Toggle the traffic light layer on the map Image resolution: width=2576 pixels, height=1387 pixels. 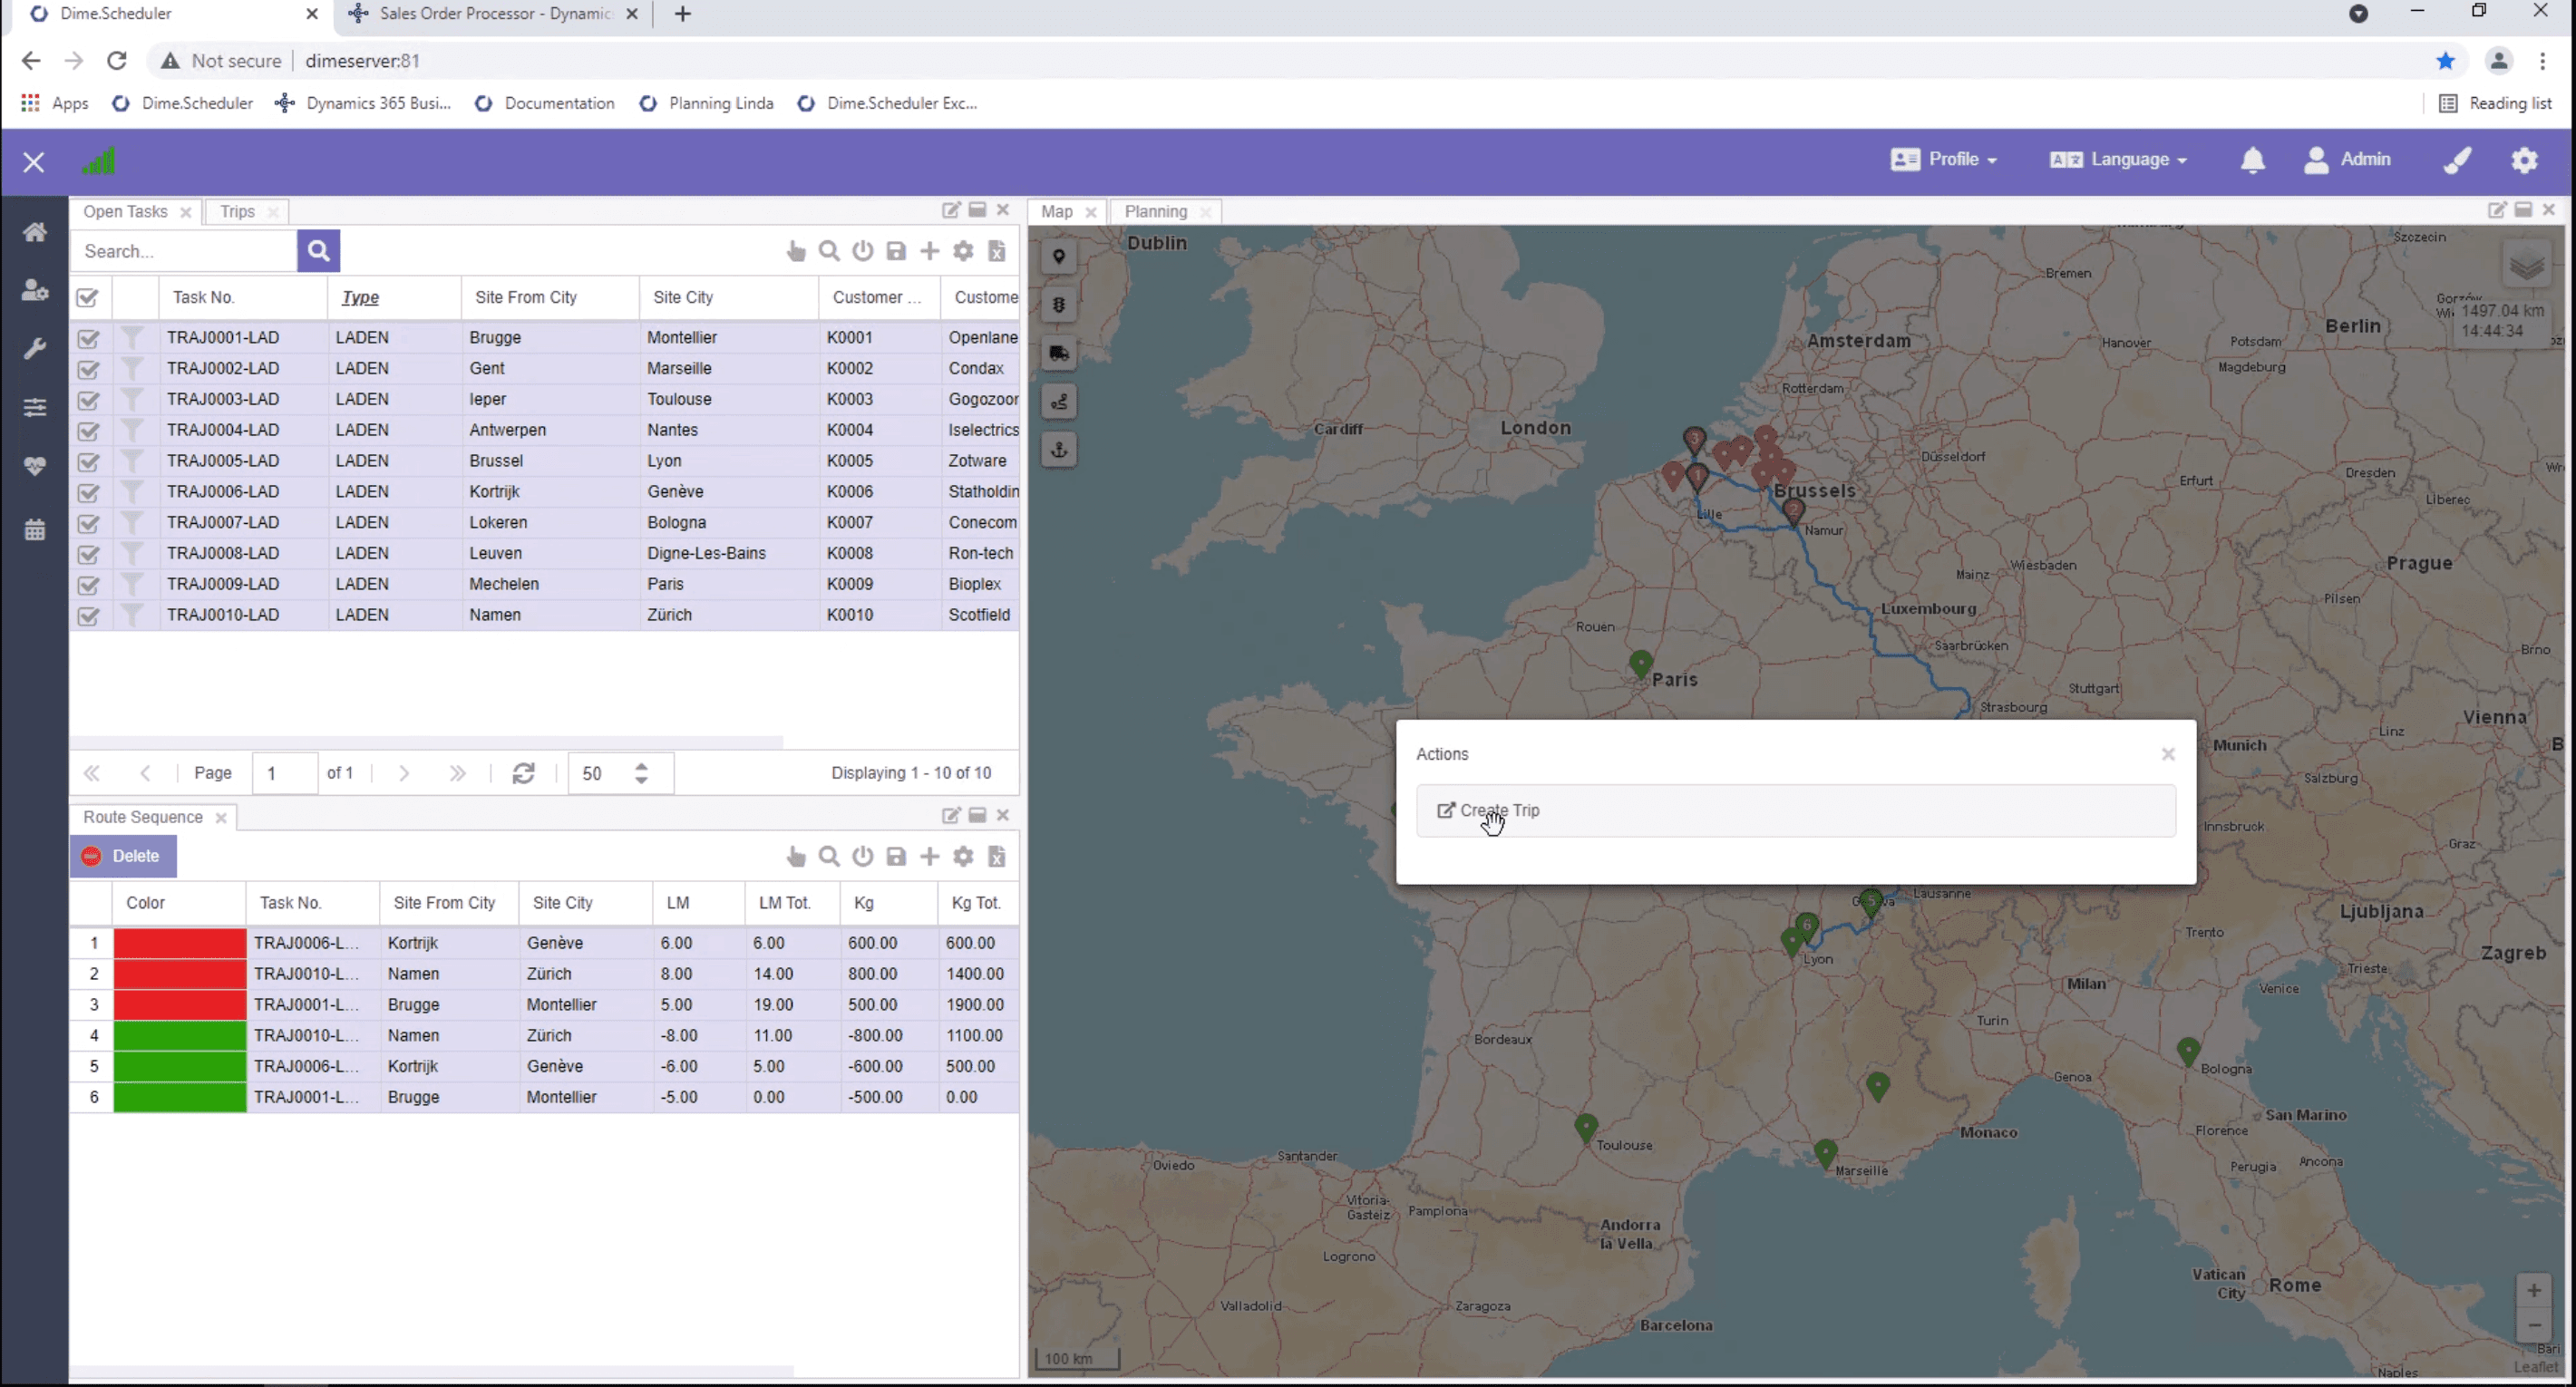[x=1059, y=305]
